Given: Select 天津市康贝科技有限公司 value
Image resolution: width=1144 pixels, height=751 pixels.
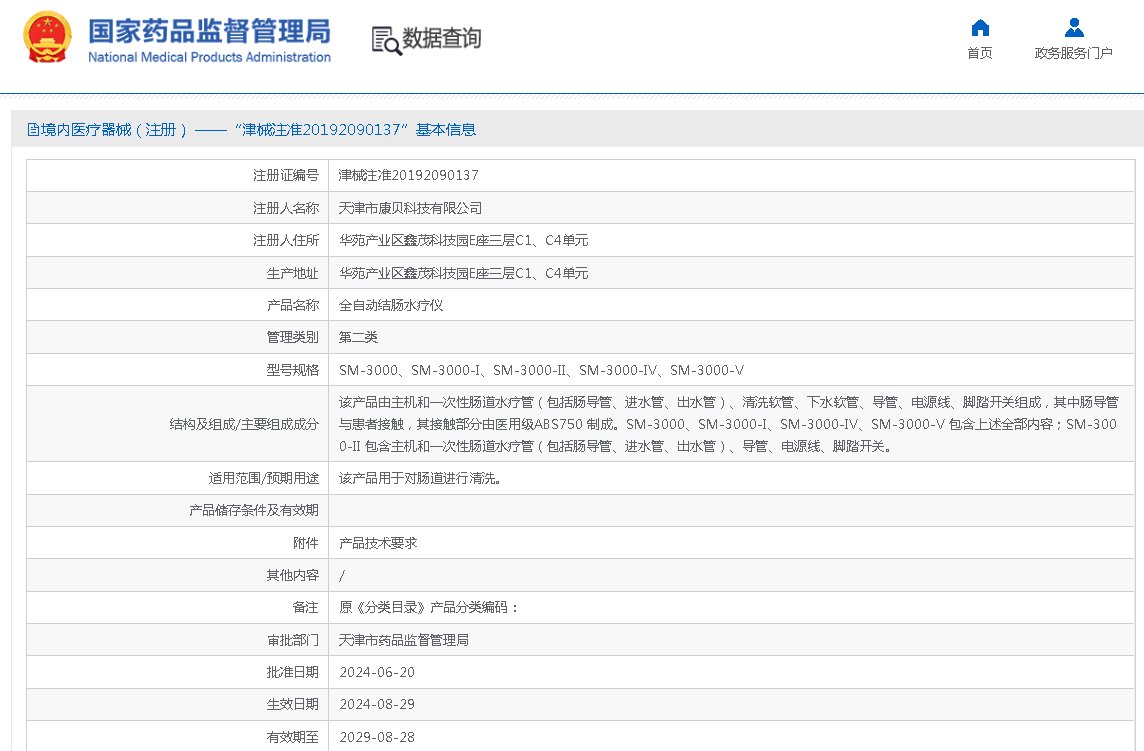Looking at the screenshot, I should [410, 208].
